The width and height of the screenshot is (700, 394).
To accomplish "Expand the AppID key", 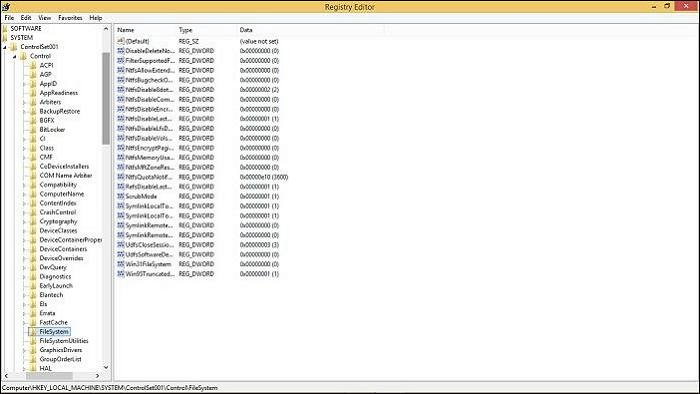I will (x=24, y=84).
